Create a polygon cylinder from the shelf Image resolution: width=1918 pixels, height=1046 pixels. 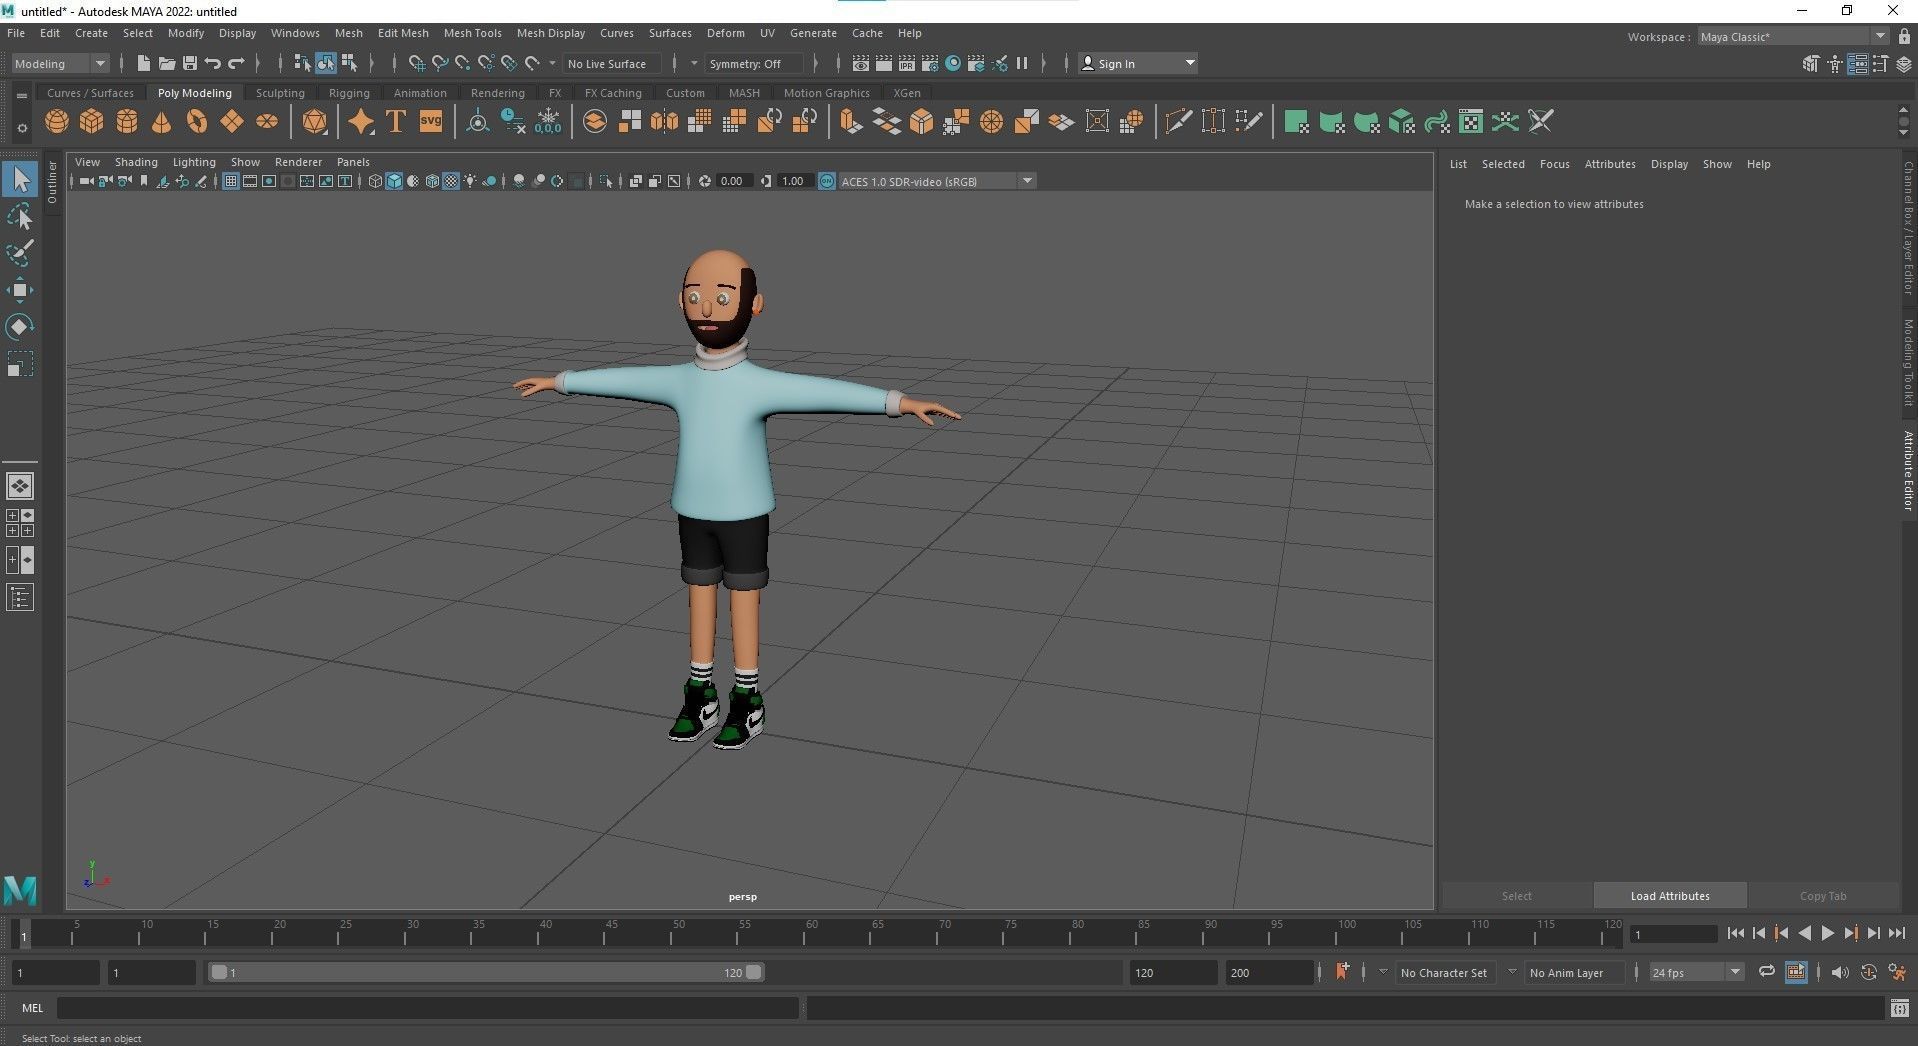(127, 121)
